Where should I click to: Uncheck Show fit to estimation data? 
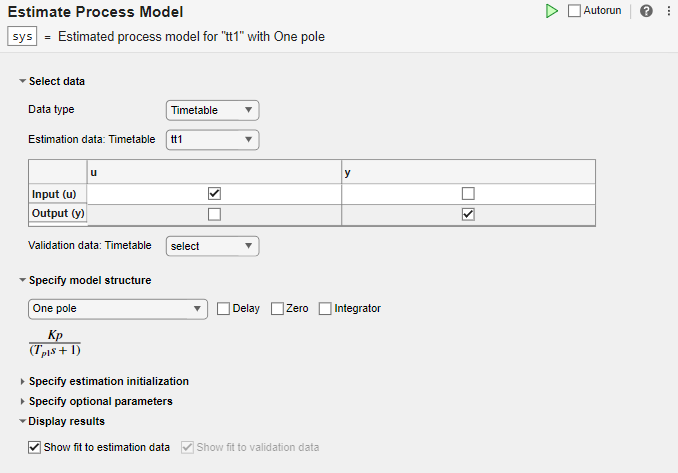(35, 447)
